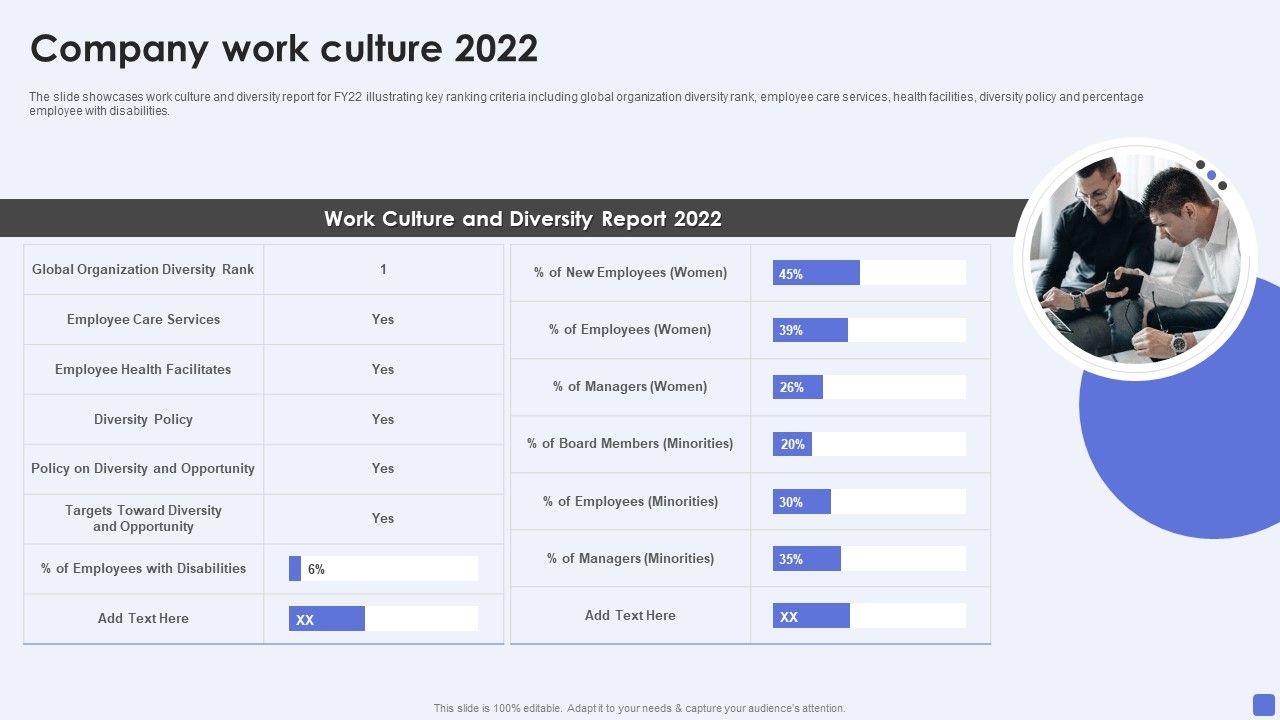The width and height of the screenshot is (1280, 720).
Task: Click the 35% Managers (Minorities) bar
Action: (x=806, y=559)
